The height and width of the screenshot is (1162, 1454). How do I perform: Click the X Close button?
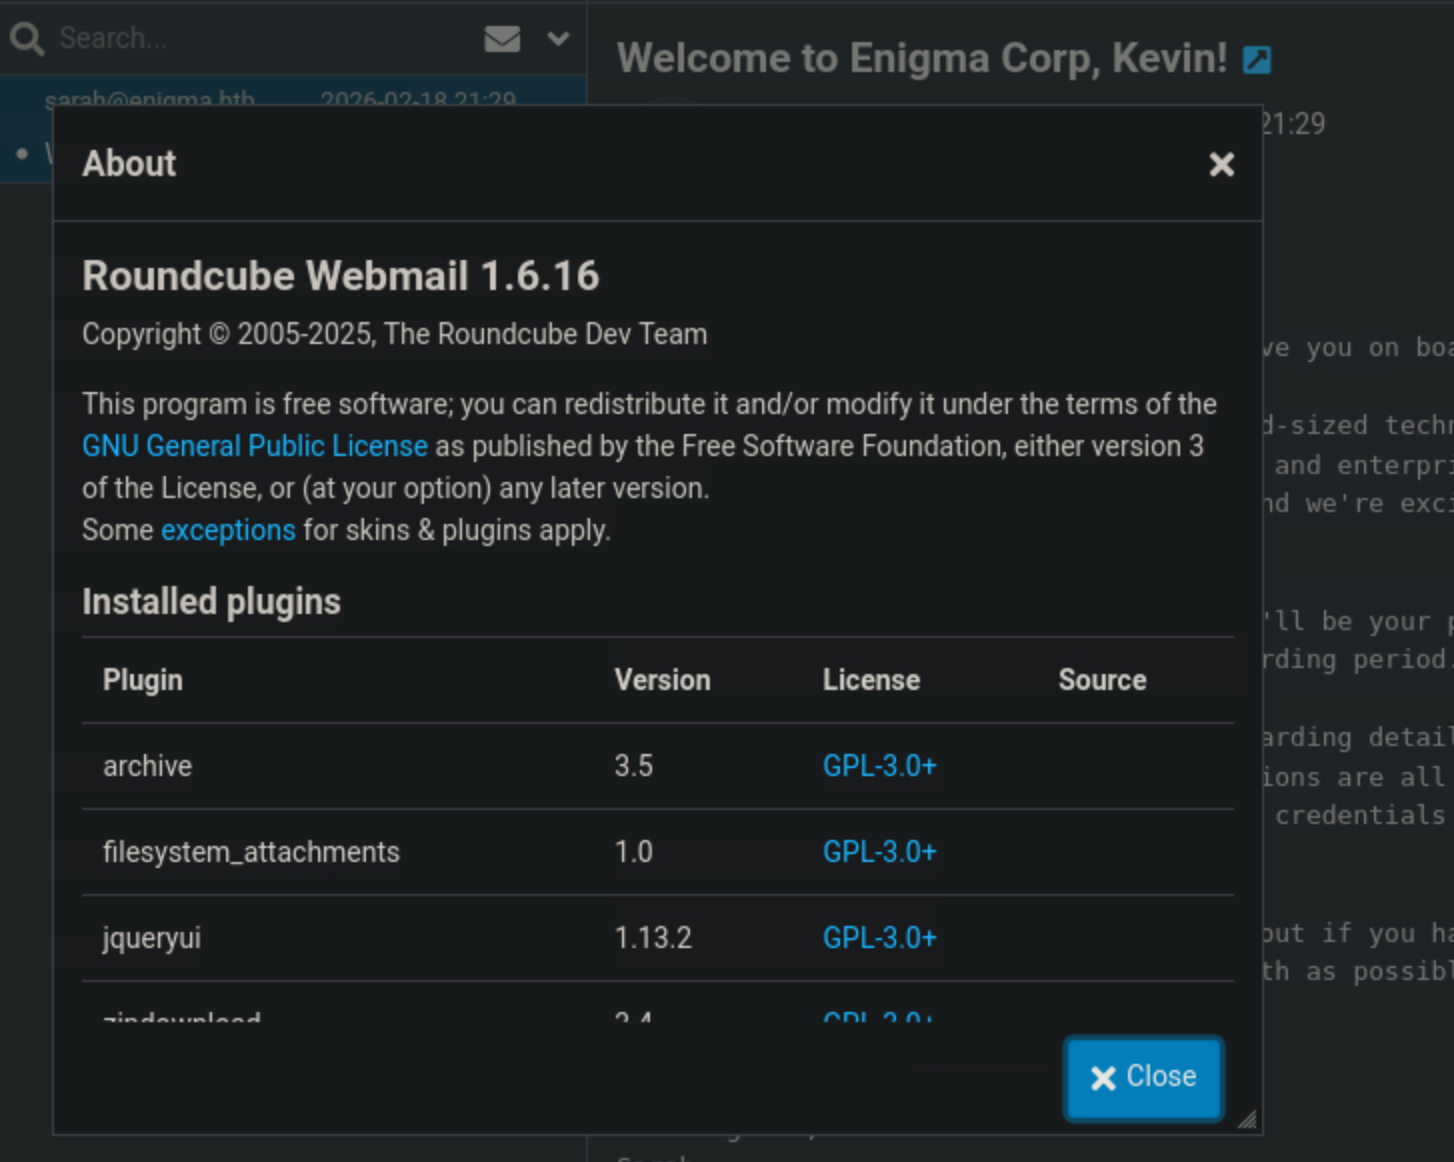click(x=1143, y=1077)
